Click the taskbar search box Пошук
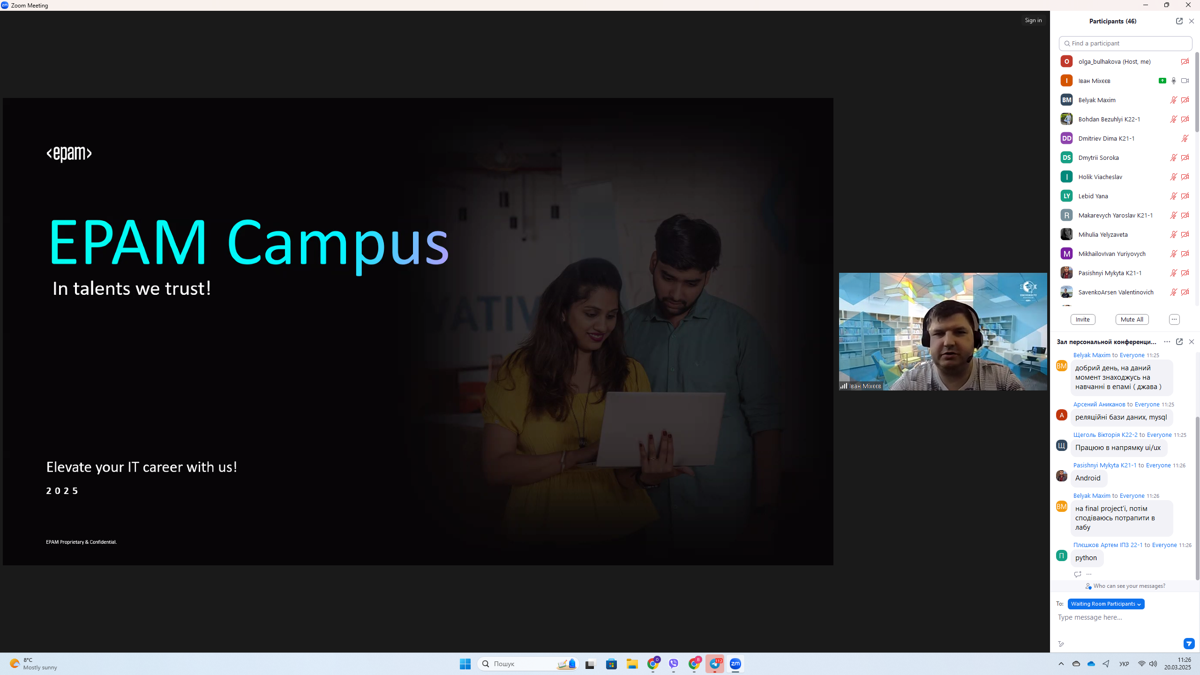The image size is (1200, 675). pos(528,664)
